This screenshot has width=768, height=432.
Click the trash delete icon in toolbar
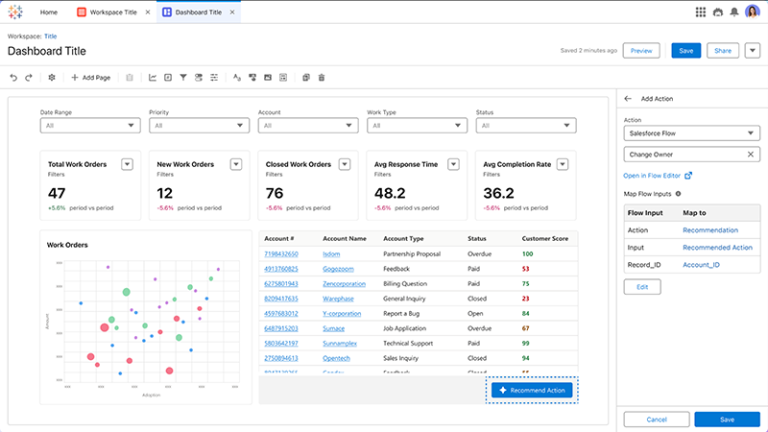tap(321, 77)
